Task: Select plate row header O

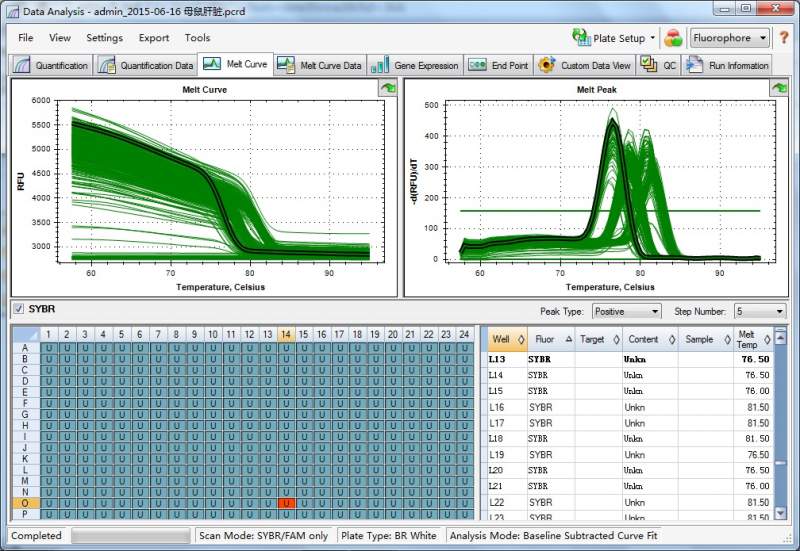Action: (x=25, y=503)
